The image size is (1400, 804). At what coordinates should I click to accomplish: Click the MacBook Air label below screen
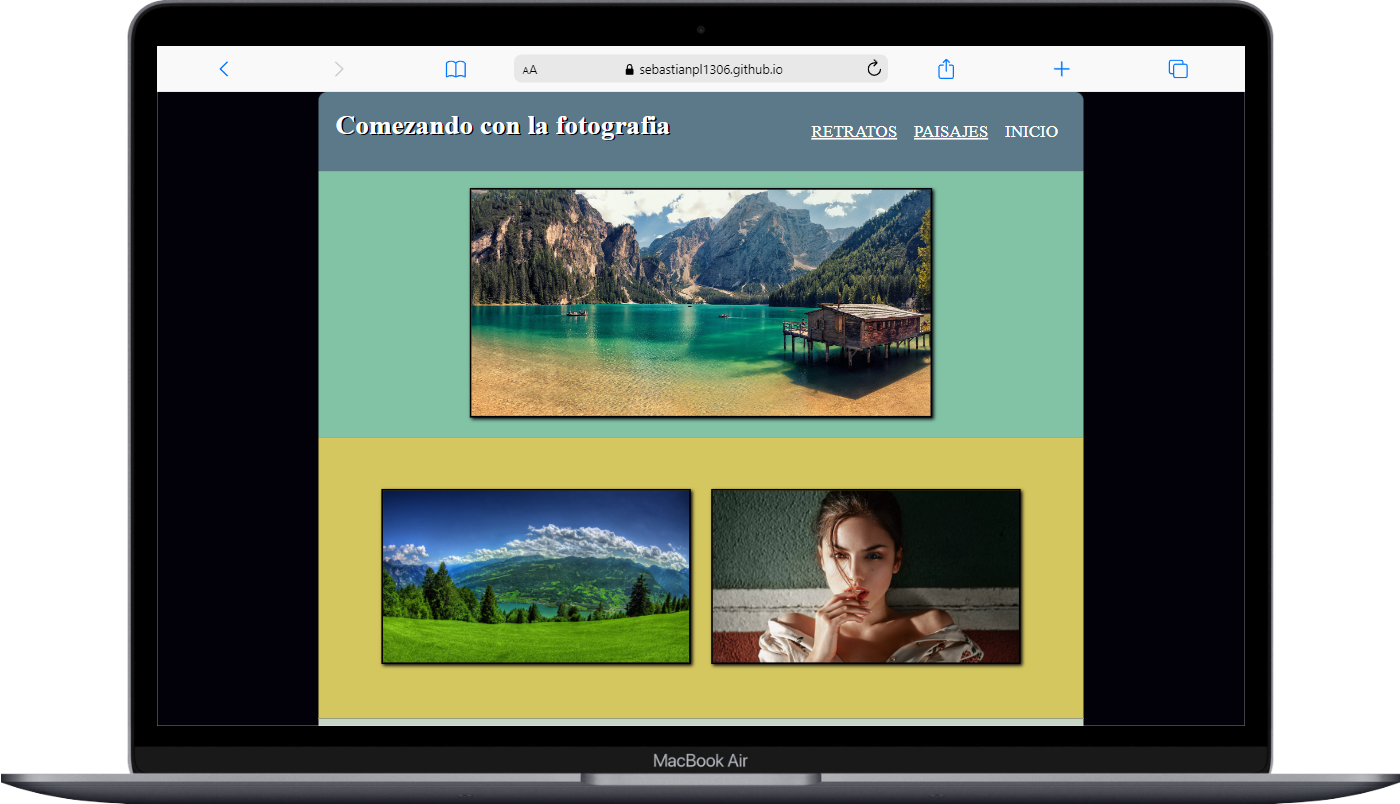coord(700,761)
